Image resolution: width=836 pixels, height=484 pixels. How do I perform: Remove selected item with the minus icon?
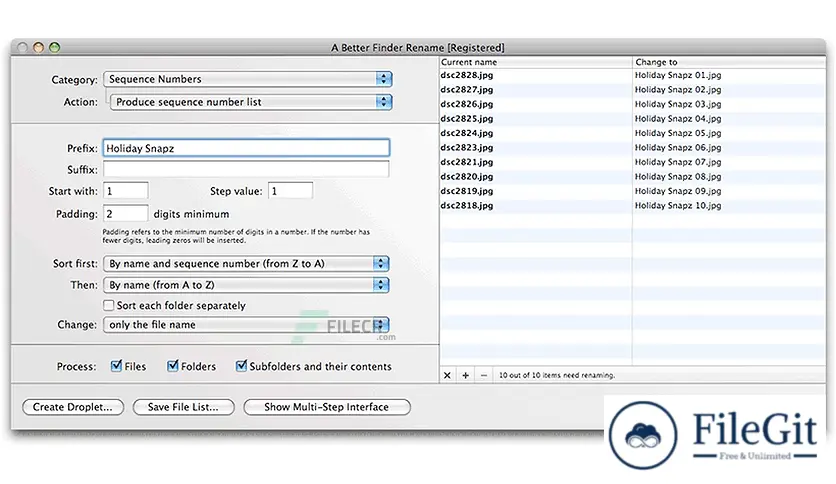click(x=484, y=375)
